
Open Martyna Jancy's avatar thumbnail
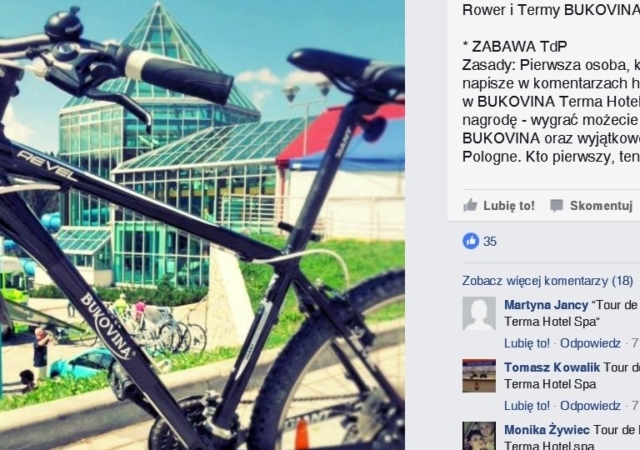tap(479, 313)
